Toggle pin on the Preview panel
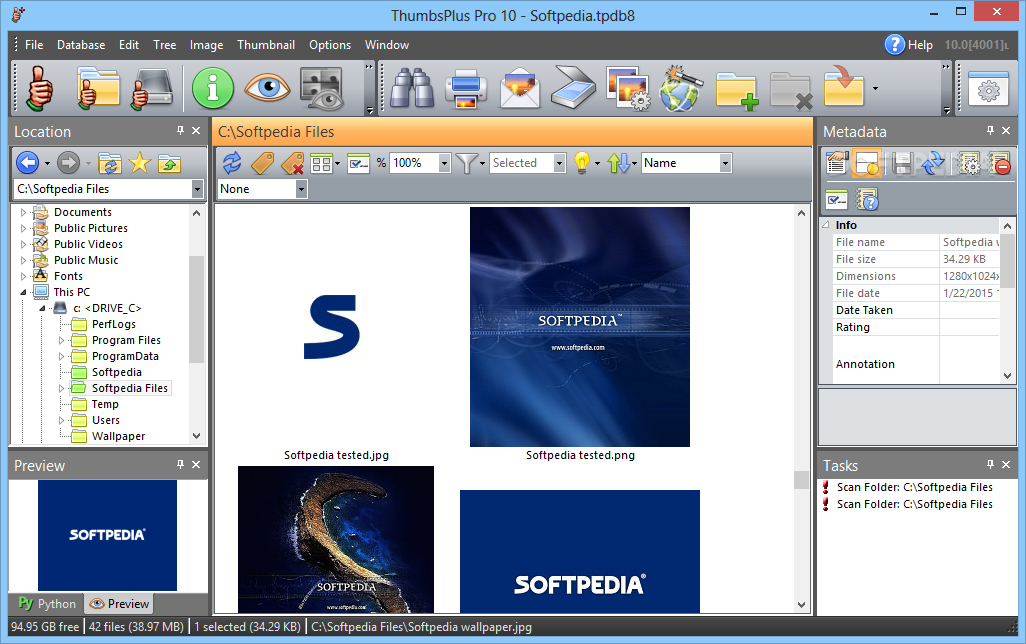This screenshot has height=644, width=1026. (x=180, y=465)
